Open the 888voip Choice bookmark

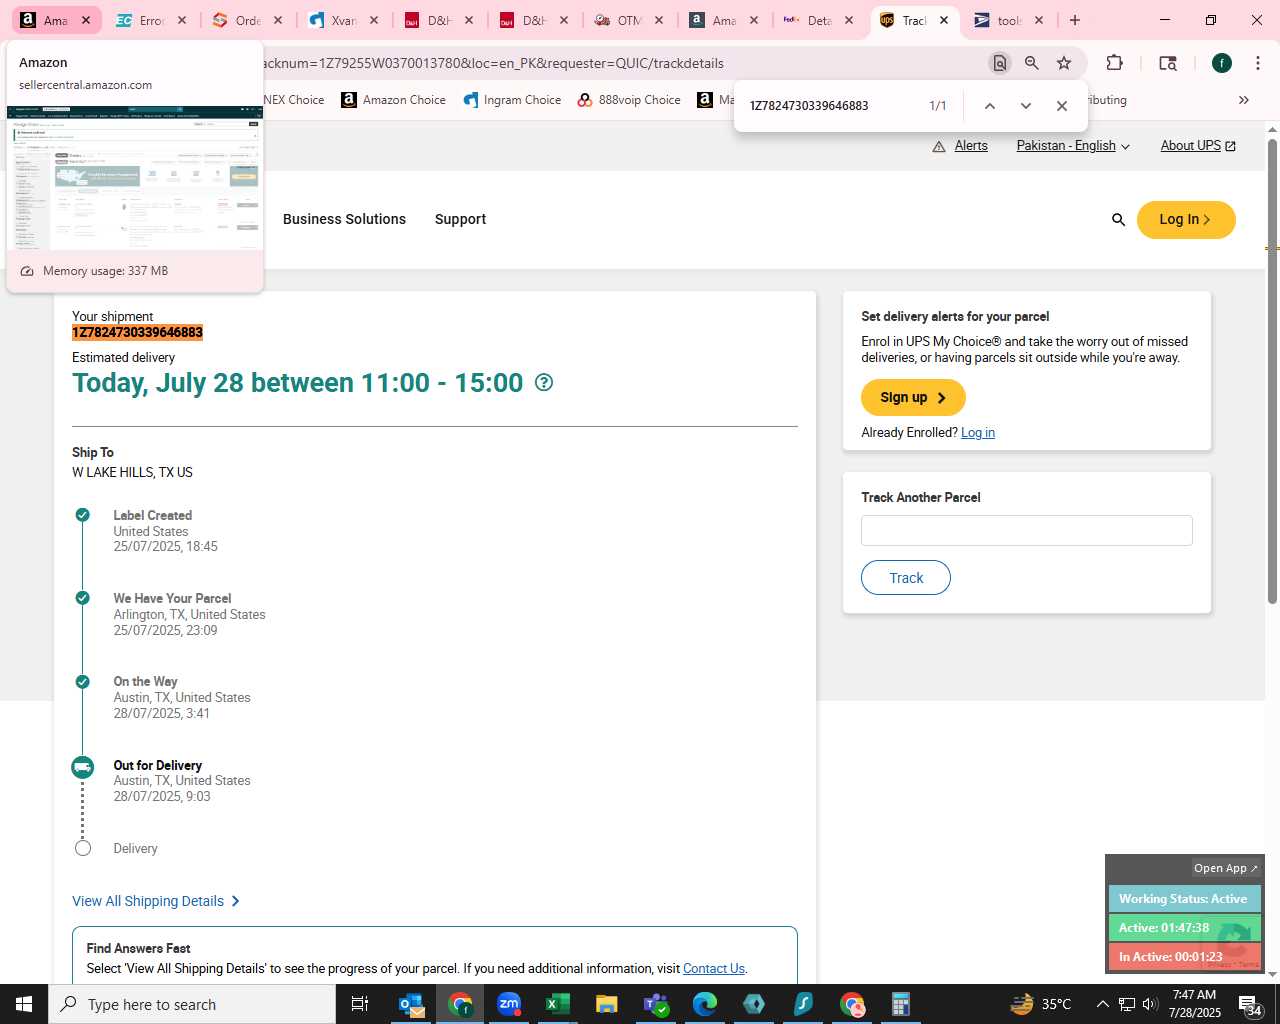click(629, 100)
